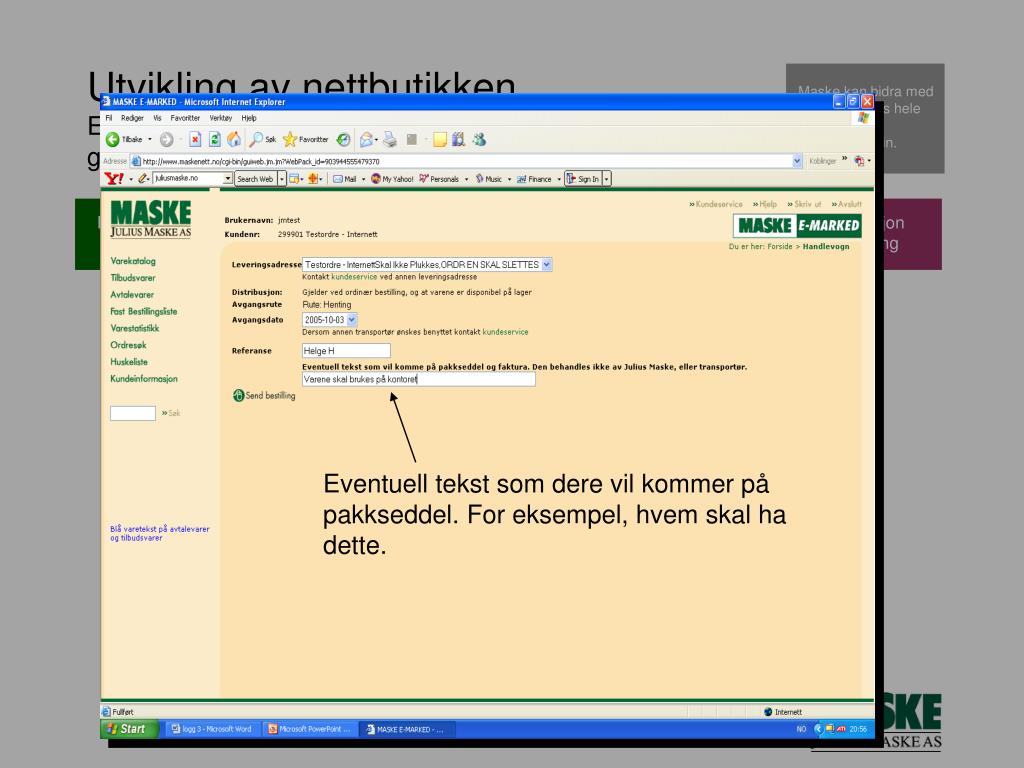
Task: Print the page with printer icon
Action: coord(390,139)
